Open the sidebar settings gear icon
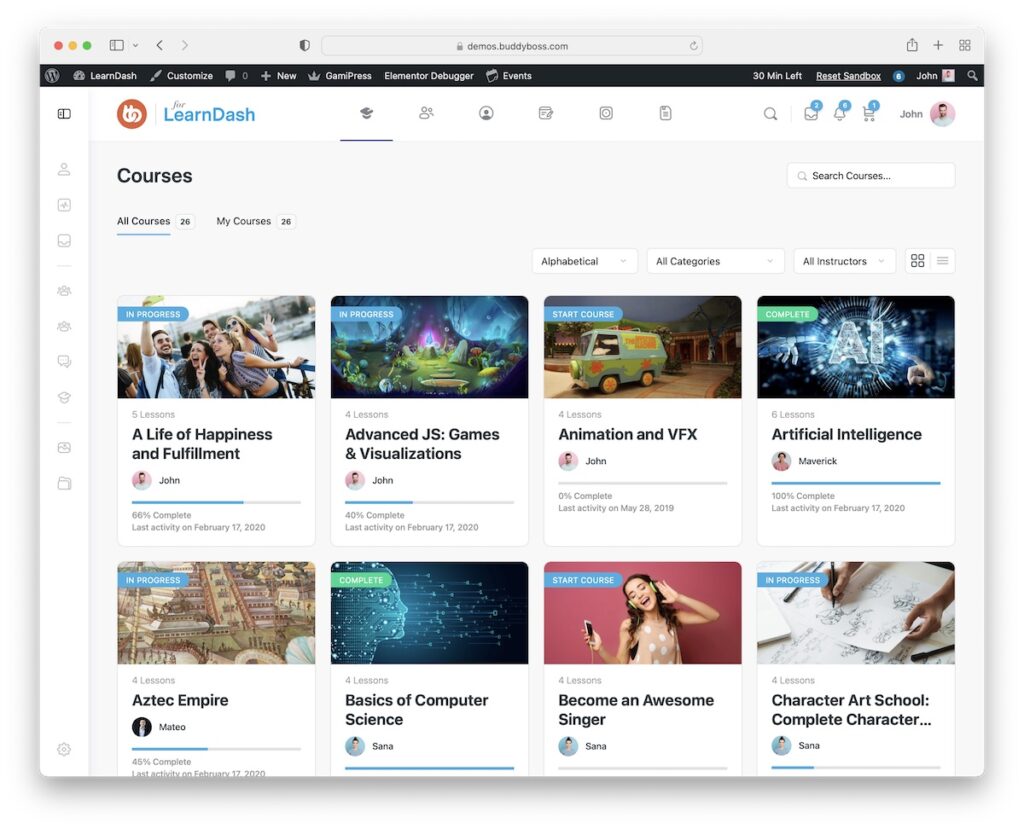The width and height of the screenshot is (1024, 829). pyautogui.click(x=64, y=749)
